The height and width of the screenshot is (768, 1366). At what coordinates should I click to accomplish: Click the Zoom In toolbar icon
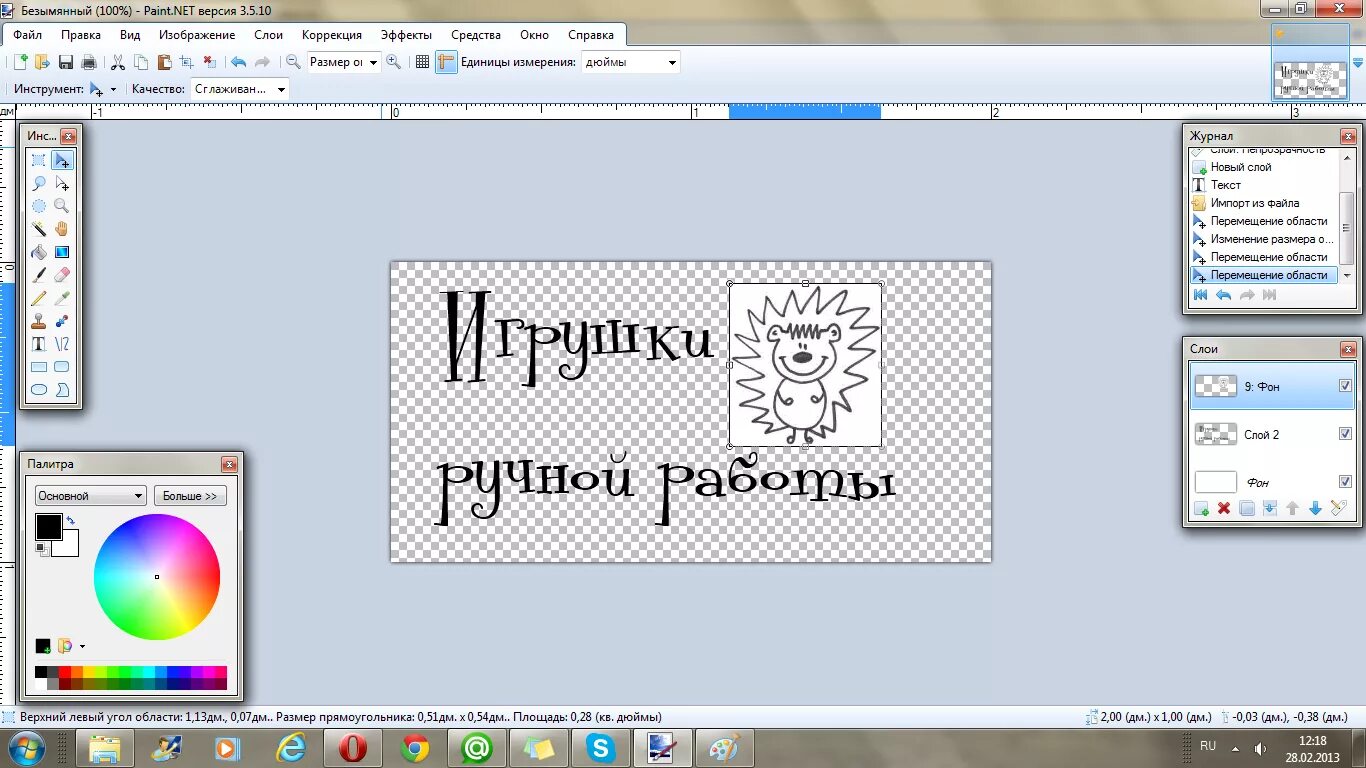click(394, 62)
